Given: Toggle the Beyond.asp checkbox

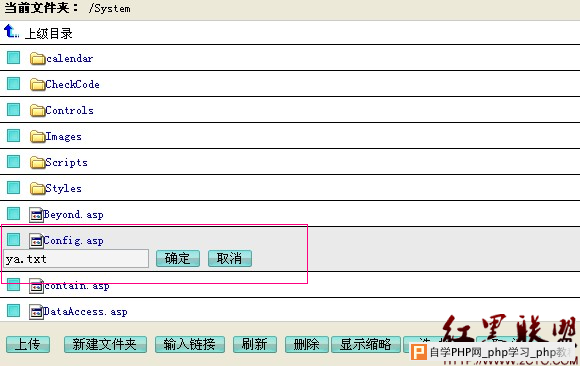Looking at the screenshot, I should click(14, 214).
